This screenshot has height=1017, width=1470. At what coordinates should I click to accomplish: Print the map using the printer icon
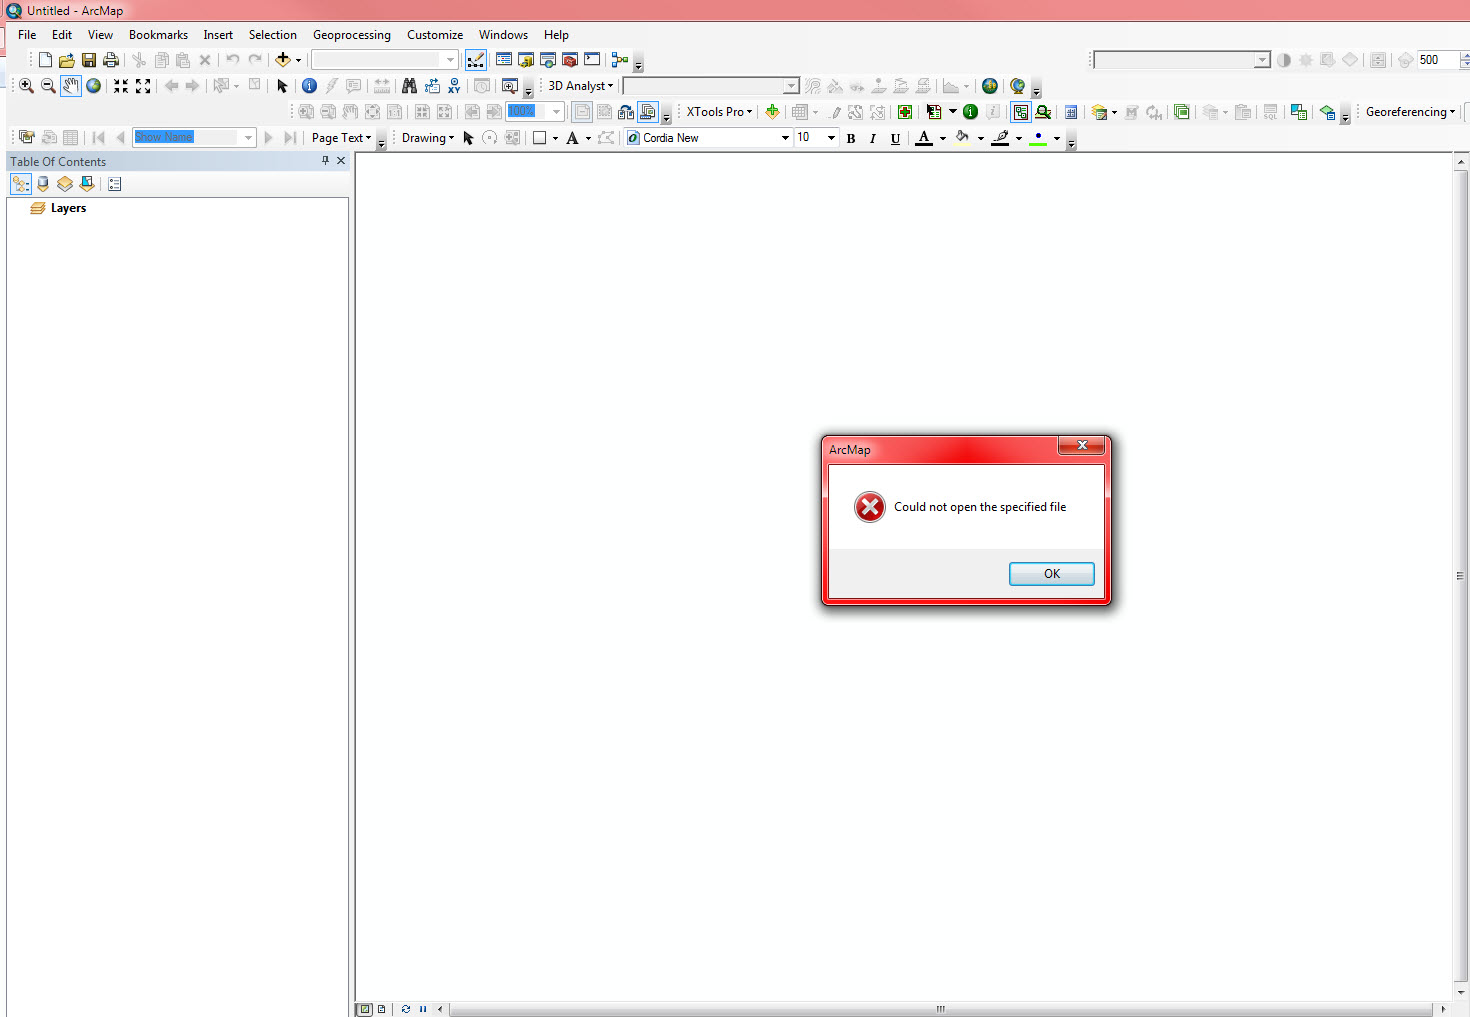point(111,60)
